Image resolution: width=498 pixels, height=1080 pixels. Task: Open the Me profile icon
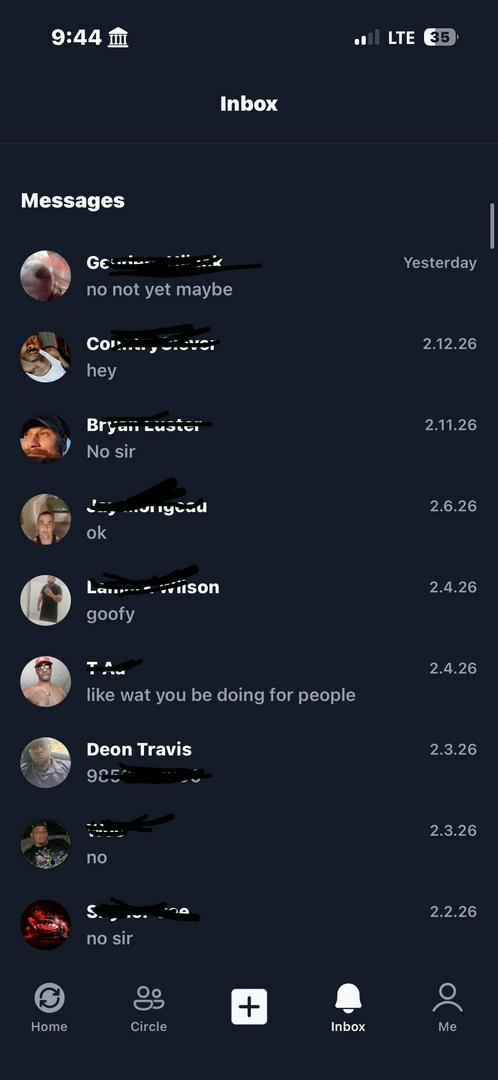pyautogui.click(x=447, y=998)
